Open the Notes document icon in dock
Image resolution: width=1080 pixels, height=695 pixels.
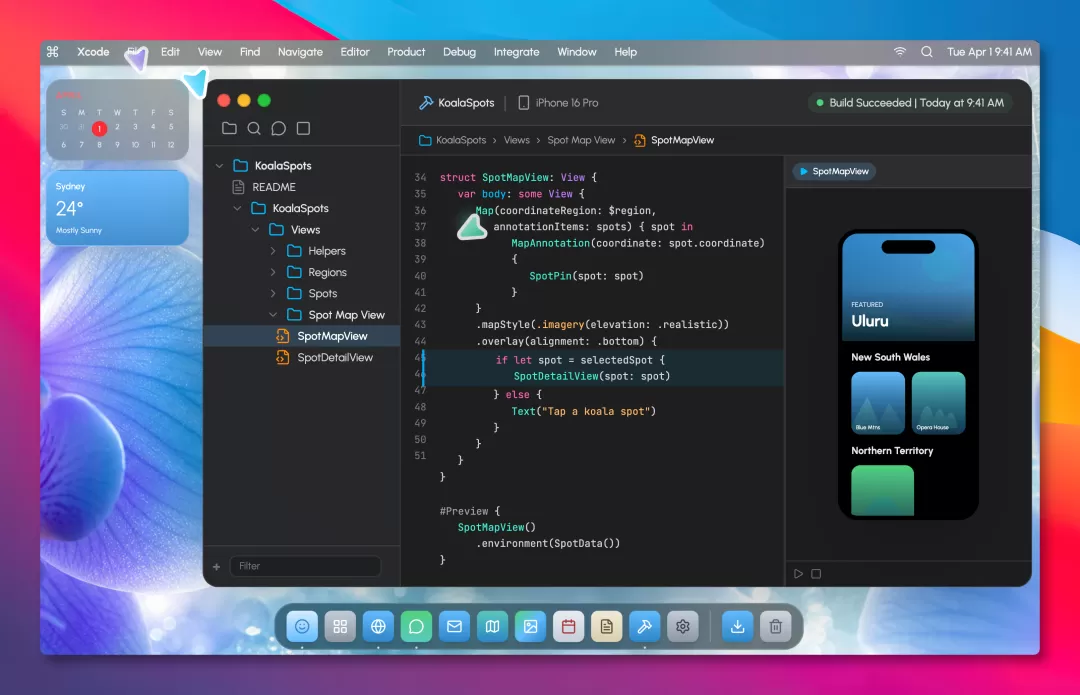tap(607, 626)
